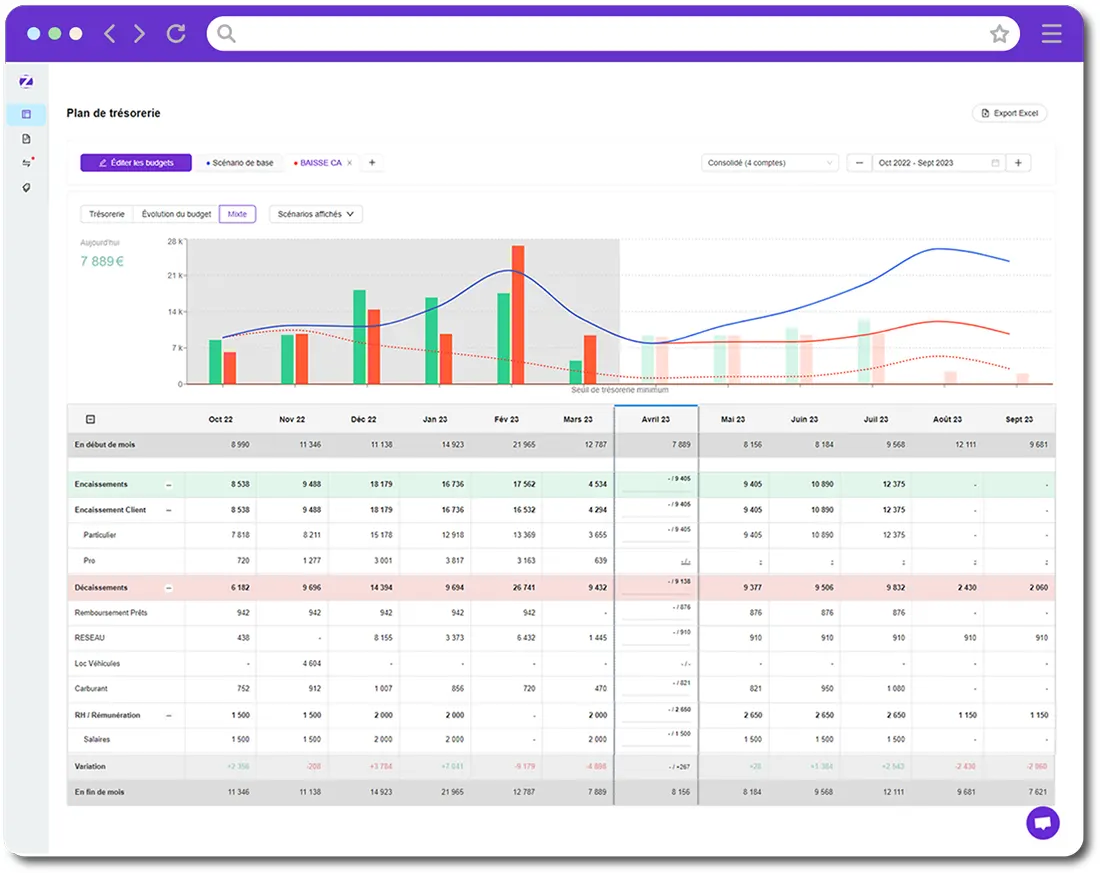Screen dimensions: 1100x873
Task: Open the browser hamburger menu
Action: [1051, 34]
